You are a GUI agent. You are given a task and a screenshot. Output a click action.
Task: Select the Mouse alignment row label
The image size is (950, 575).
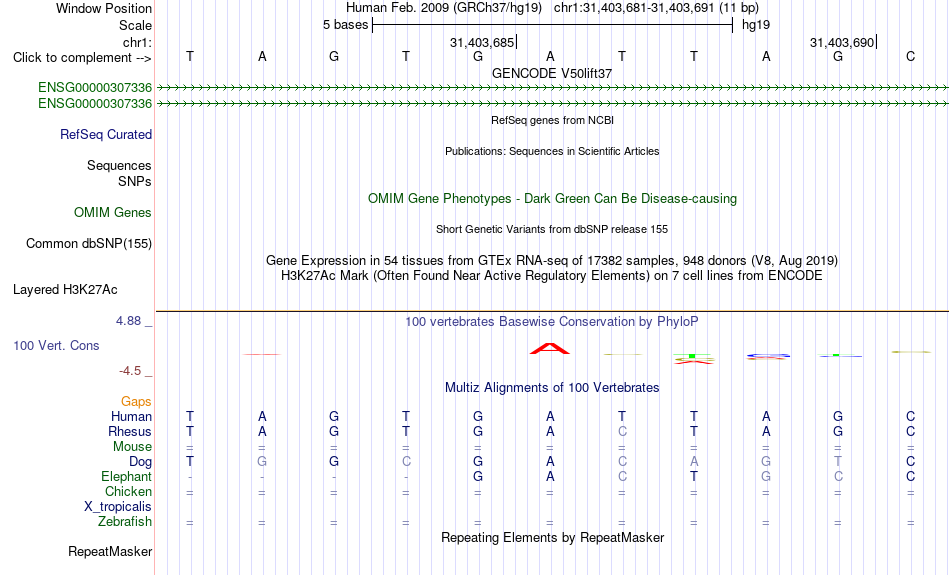point(132,447)
